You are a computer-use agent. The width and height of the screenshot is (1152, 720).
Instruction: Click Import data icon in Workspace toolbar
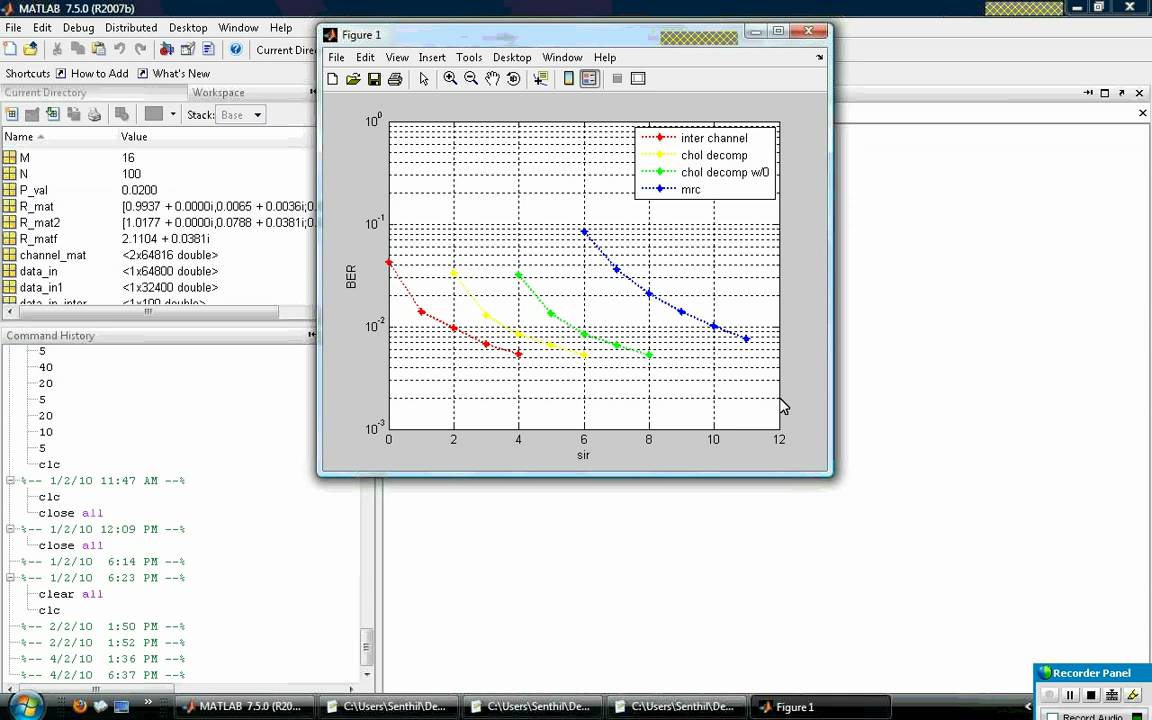pos(53,114)
